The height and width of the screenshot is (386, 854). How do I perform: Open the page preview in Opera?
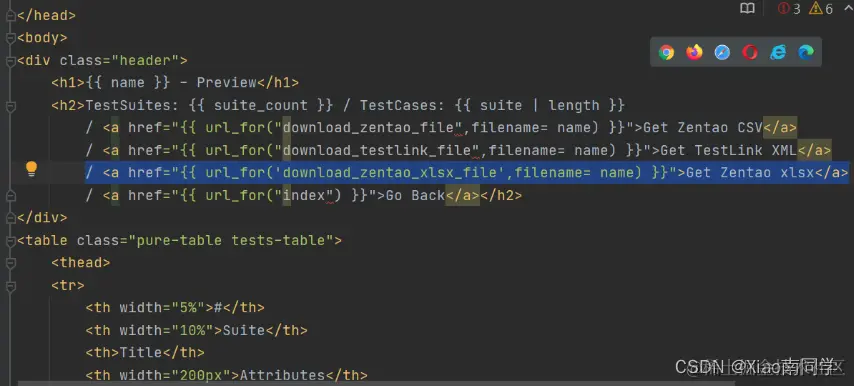[x=750, y=52]
